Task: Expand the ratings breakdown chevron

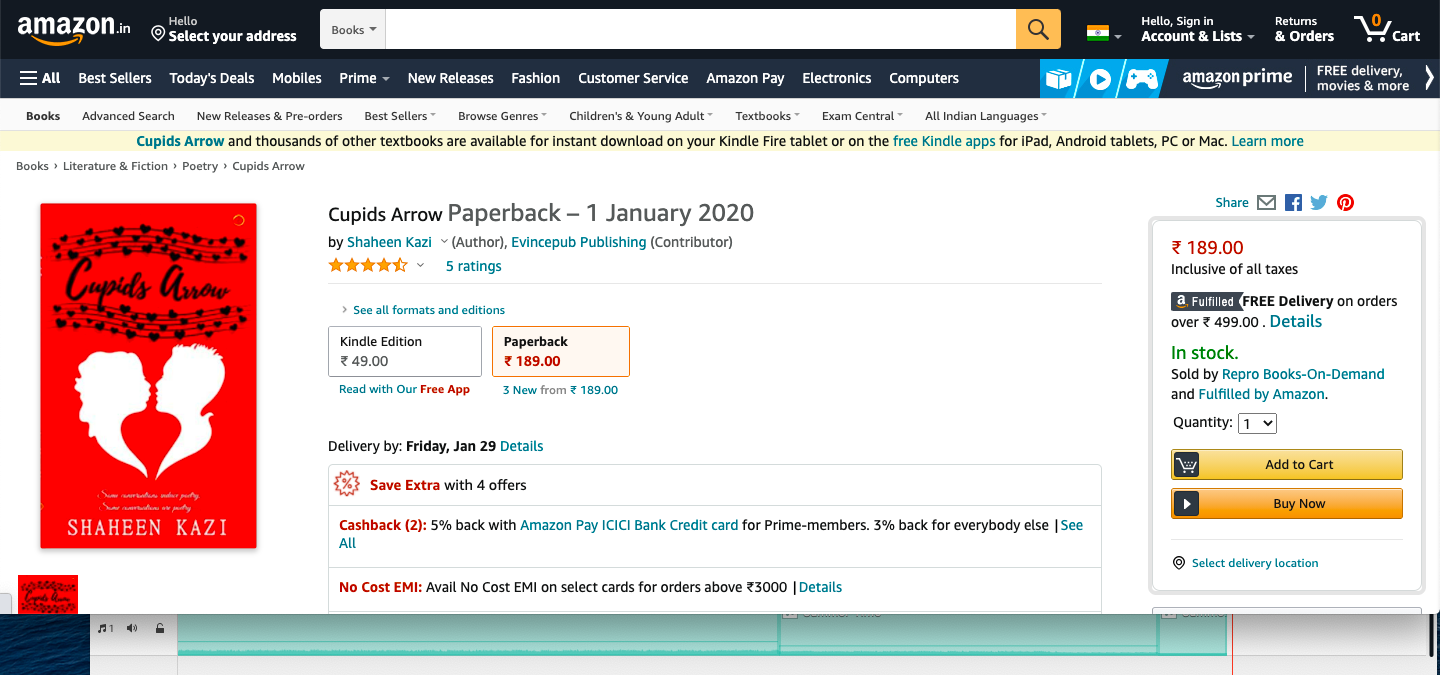Action: (x=420, y=266)
